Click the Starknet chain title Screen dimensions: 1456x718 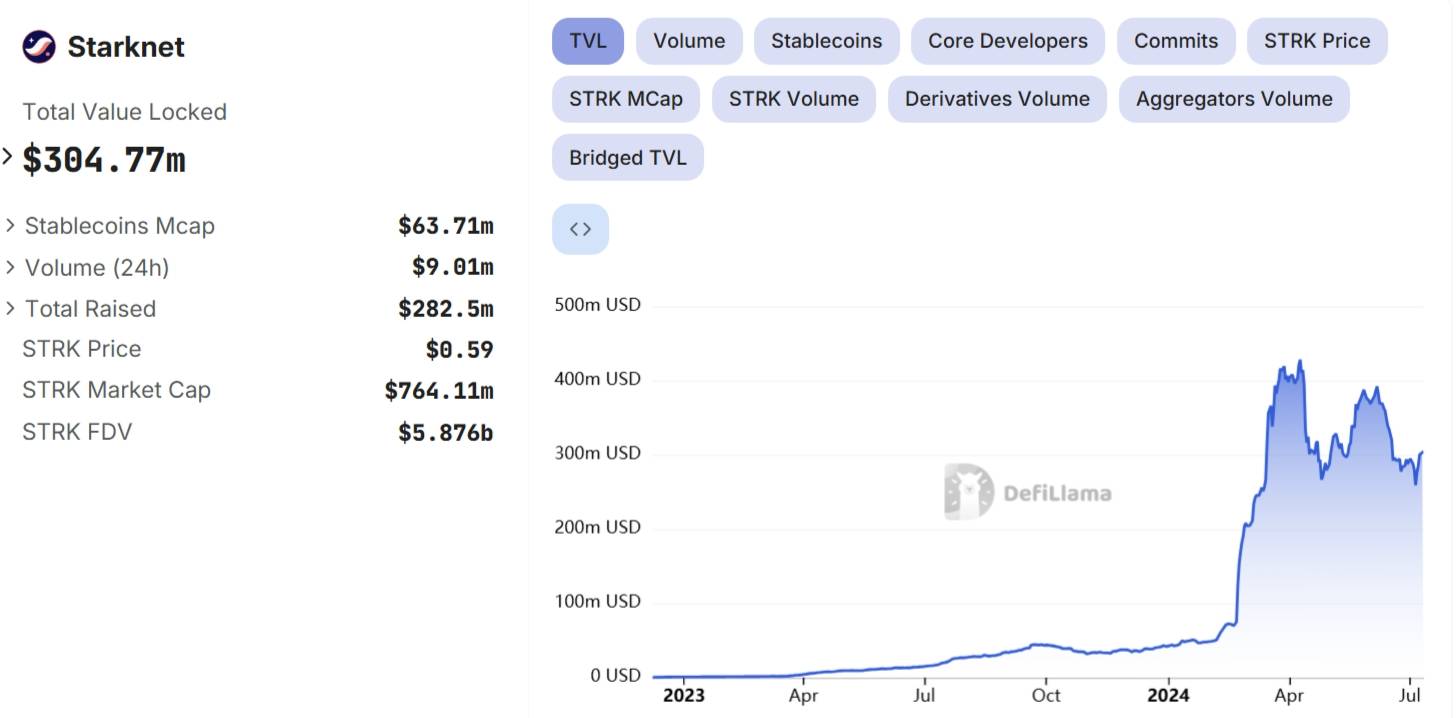(x=126, y=47)
